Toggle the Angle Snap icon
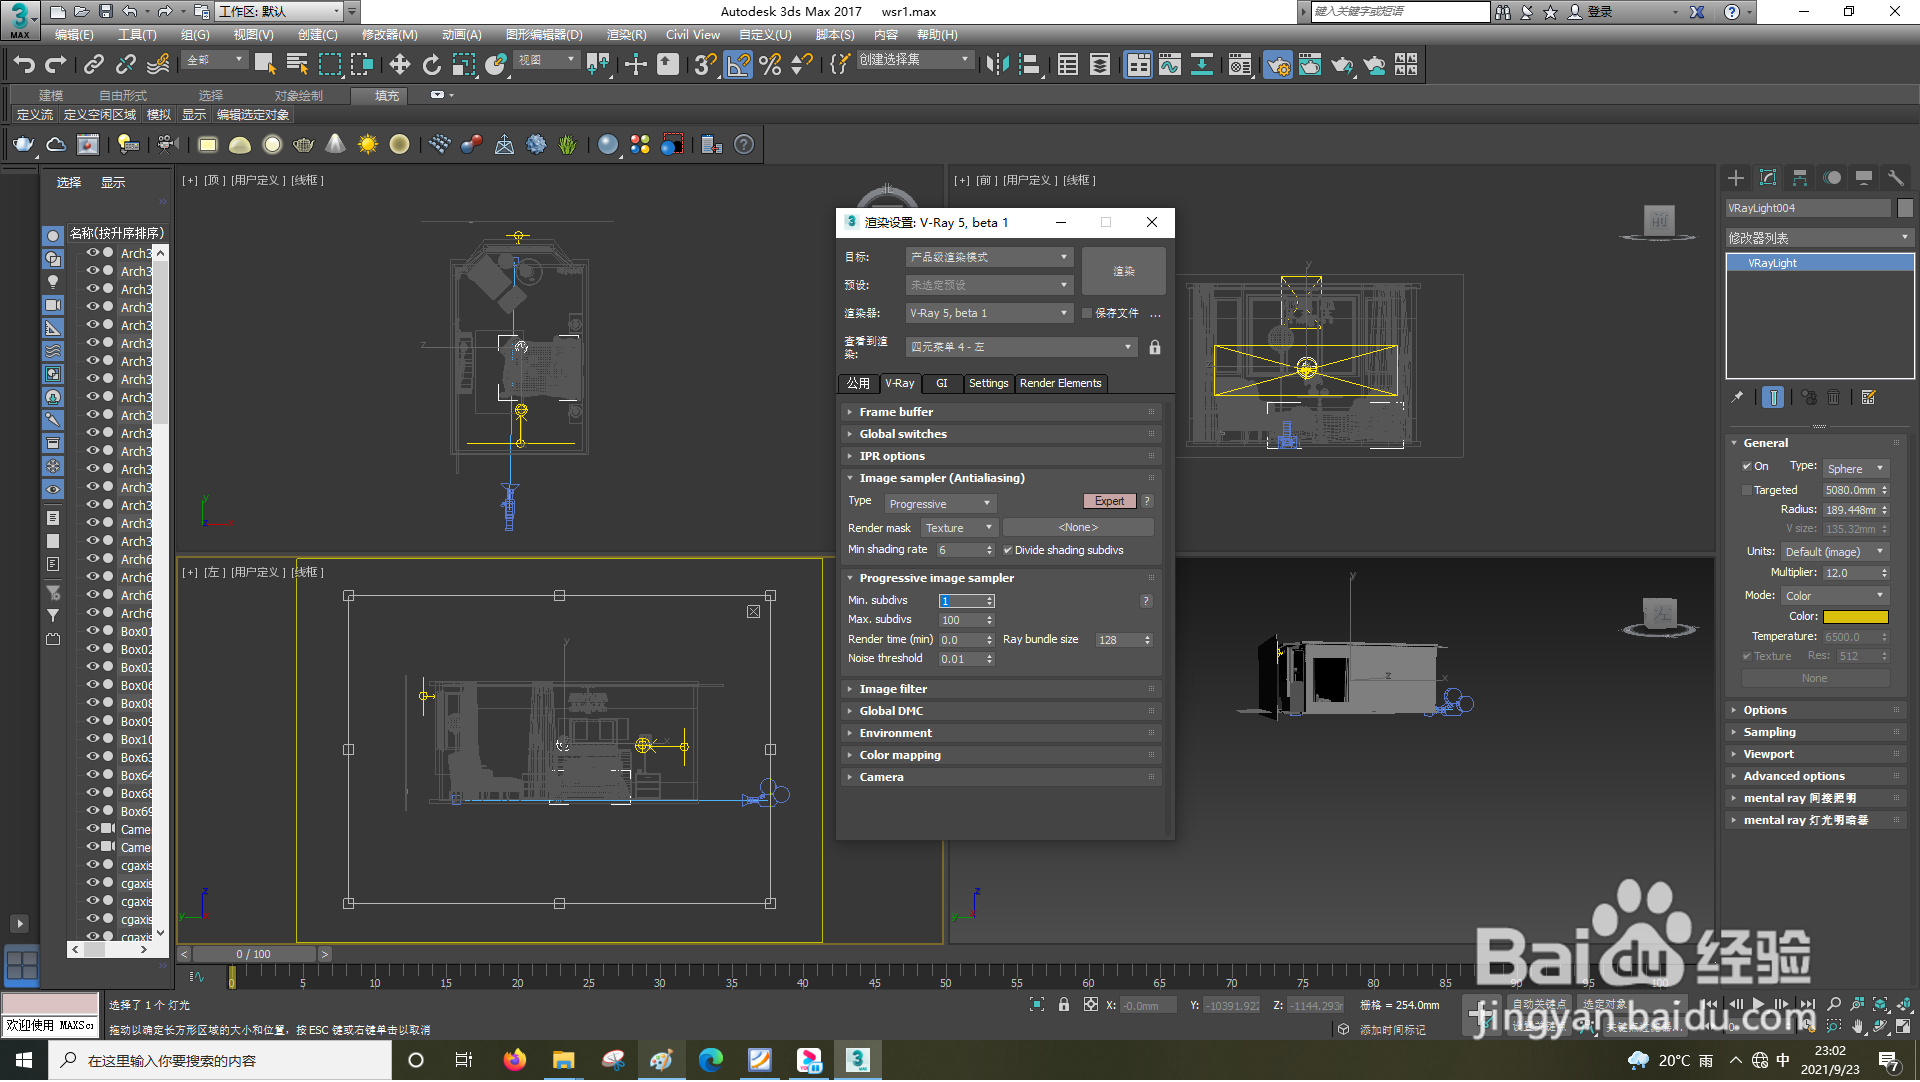Image resolution: width=1920 pixels, height=1082 pixels. coord(738,65)
